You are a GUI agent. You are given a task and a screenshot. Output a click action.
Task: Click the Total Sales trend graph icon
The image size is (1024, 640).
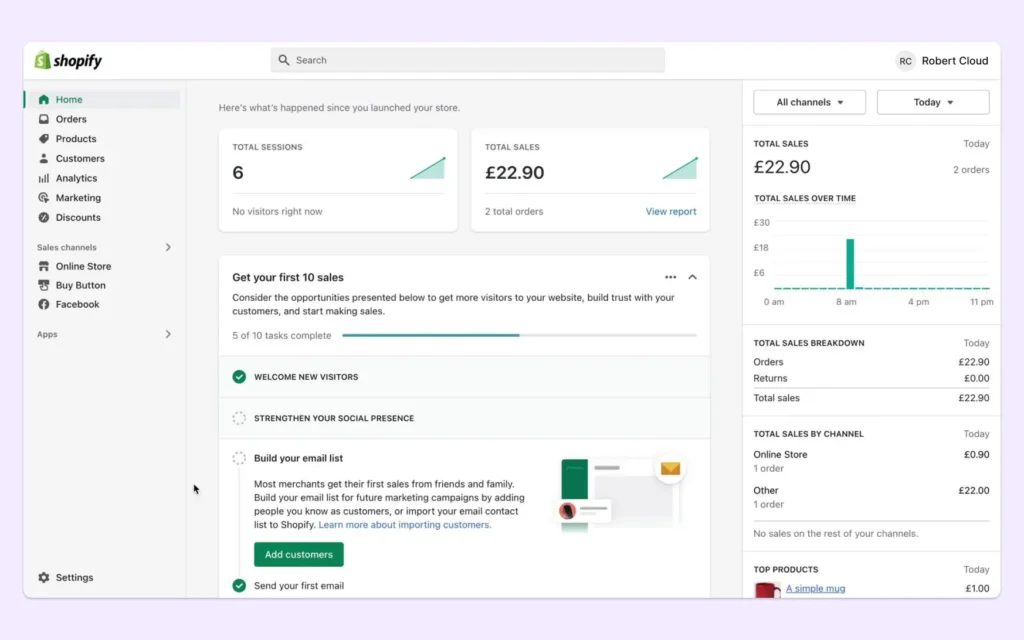pyautogui.click(x=680, y=168)
